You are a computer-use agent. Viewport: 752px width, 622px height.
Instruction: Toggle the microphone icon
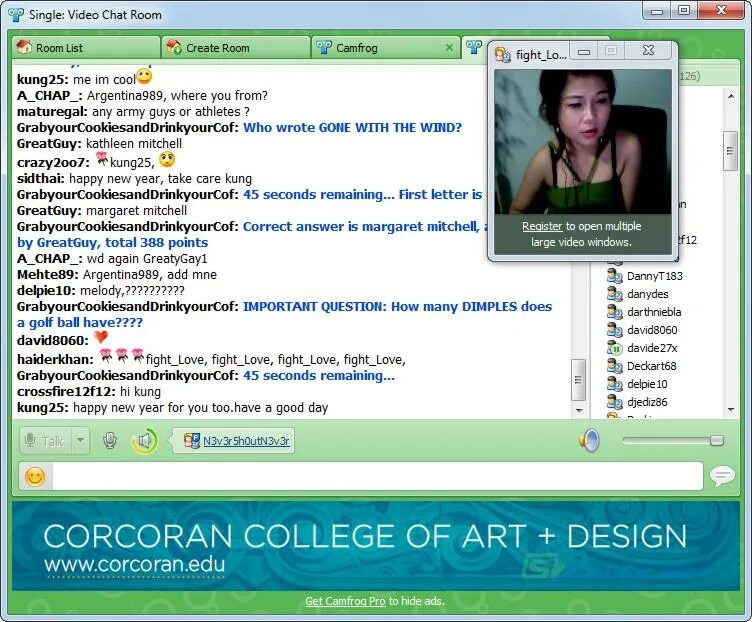110,441
